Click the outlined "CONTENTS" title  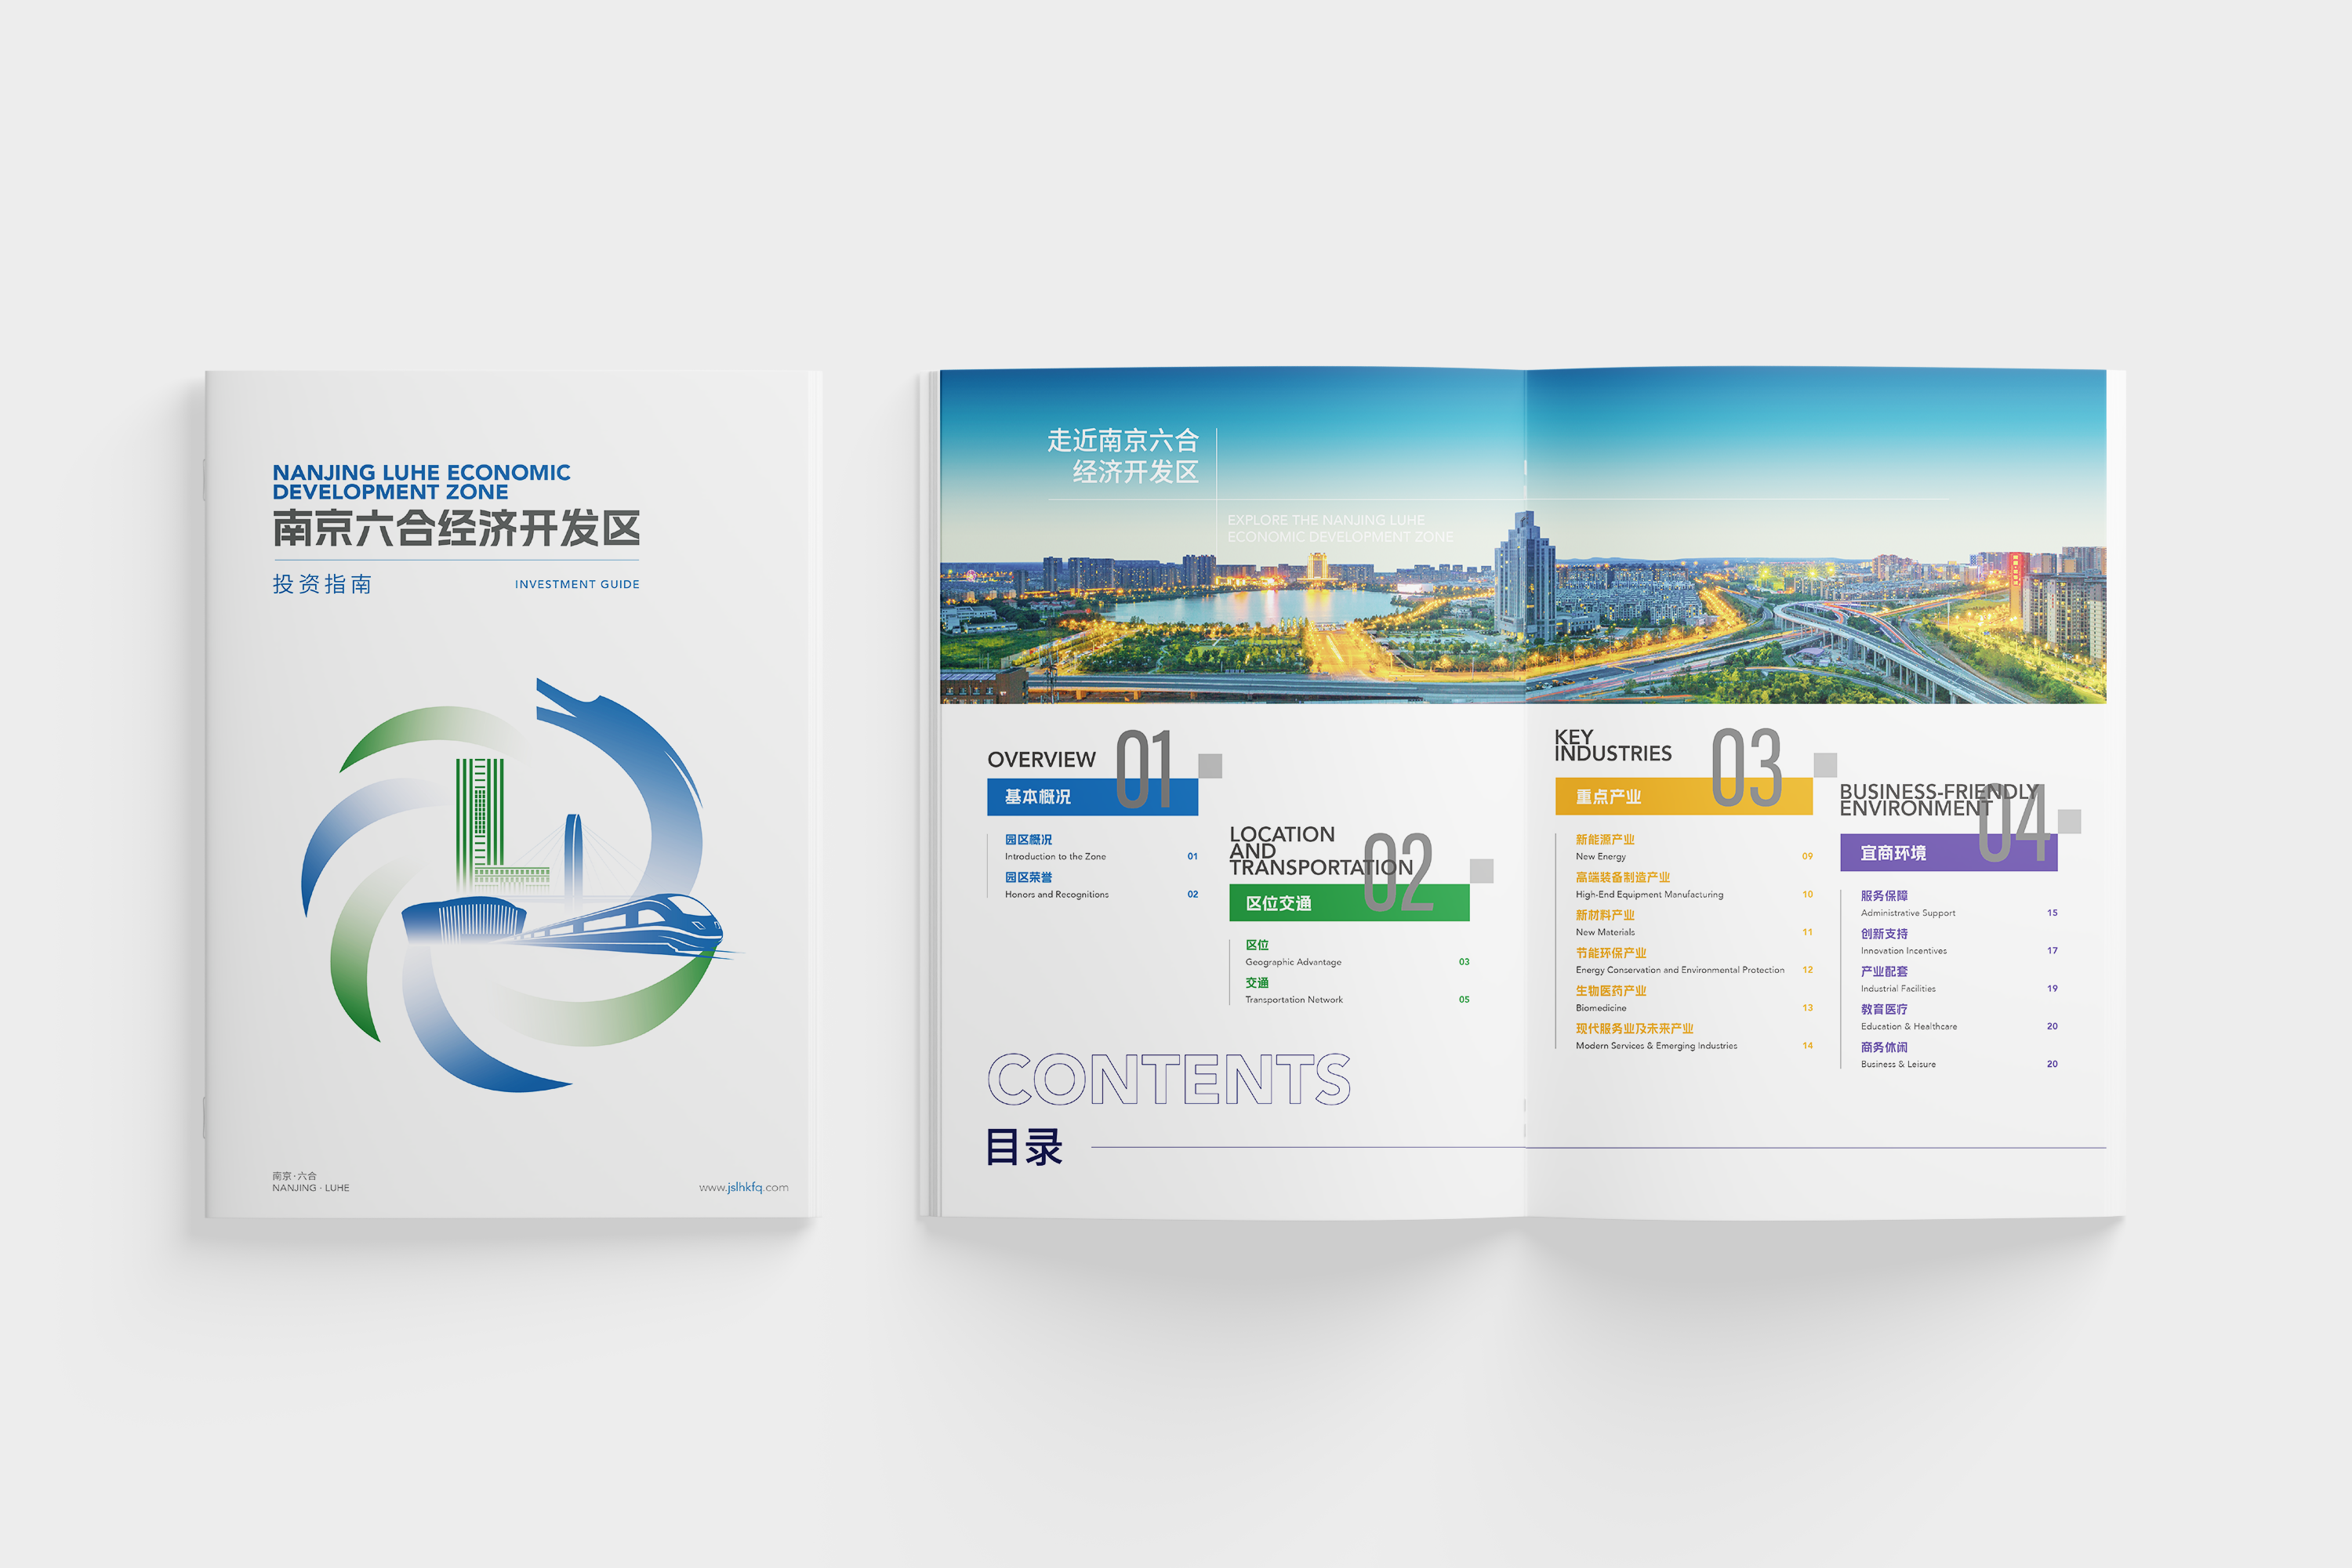pos(1169,1079)
